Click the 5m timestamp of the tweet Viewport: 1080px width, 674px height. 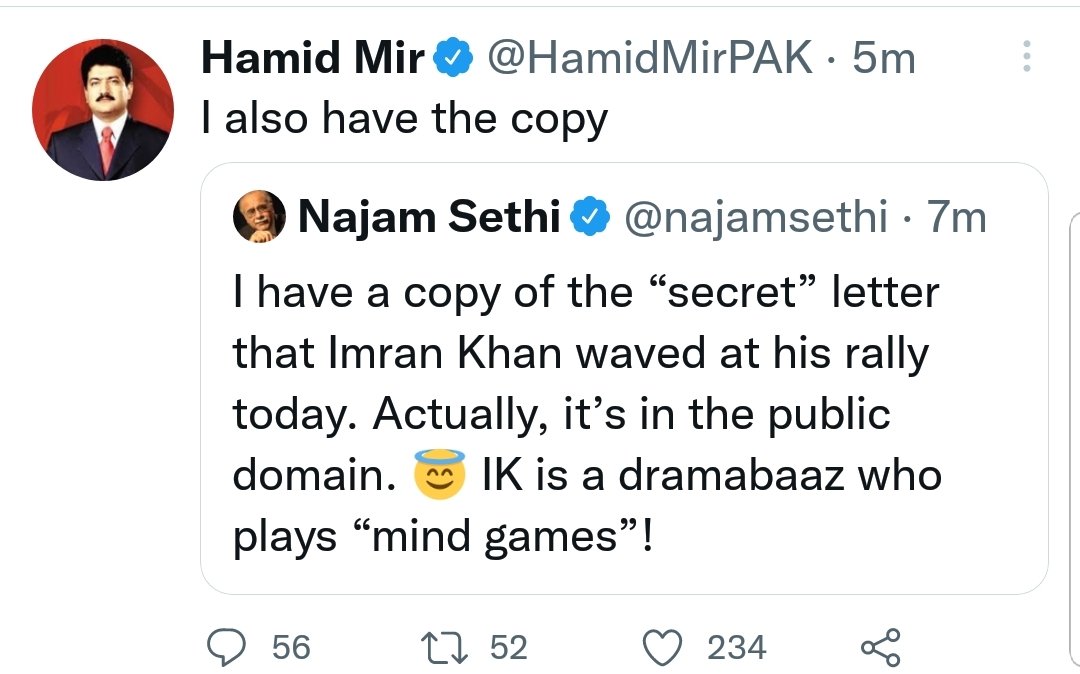pos(884,57)
